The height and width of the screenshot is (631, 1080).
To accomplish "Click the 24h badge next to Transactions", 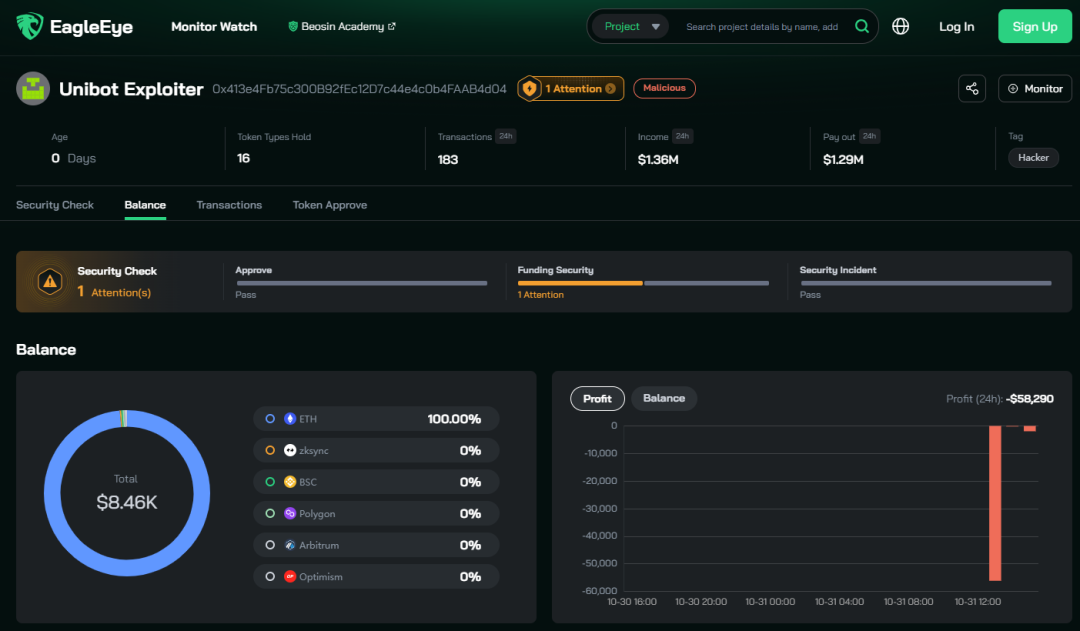I will [x=506, y=136].
